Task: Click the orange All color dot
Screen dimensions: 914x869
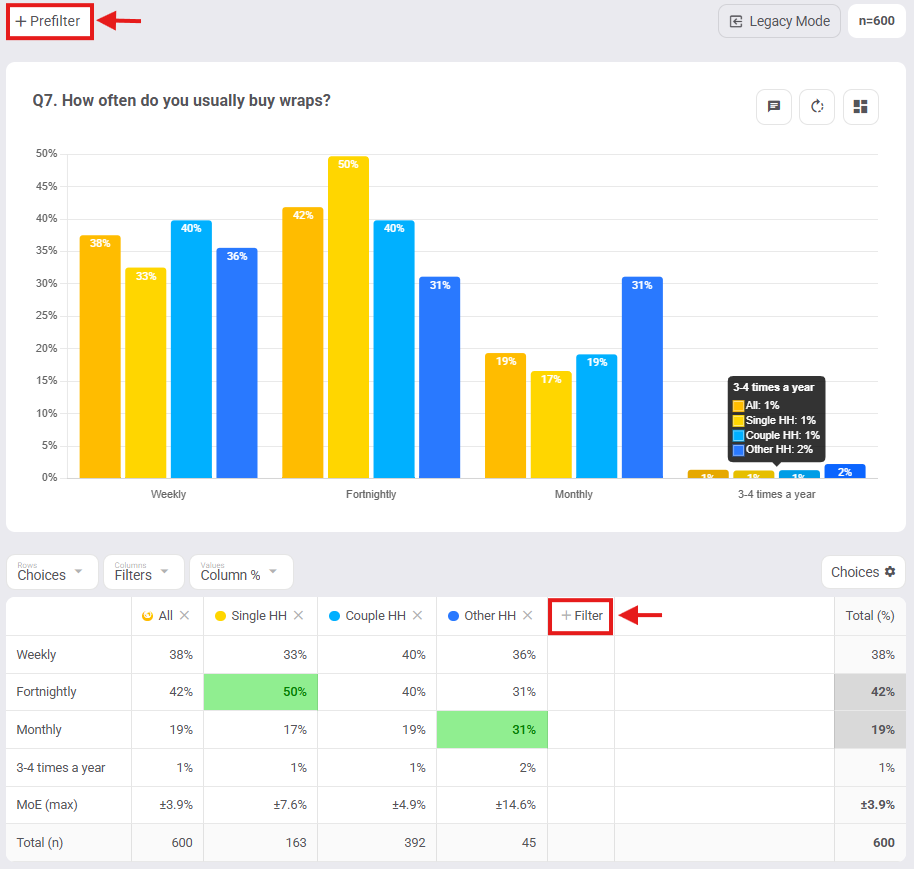Action: [147, 616]
